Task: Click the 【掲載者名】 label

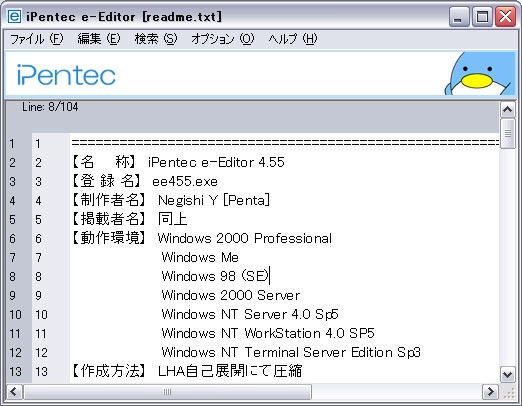Action: click(x=109, y=219)
